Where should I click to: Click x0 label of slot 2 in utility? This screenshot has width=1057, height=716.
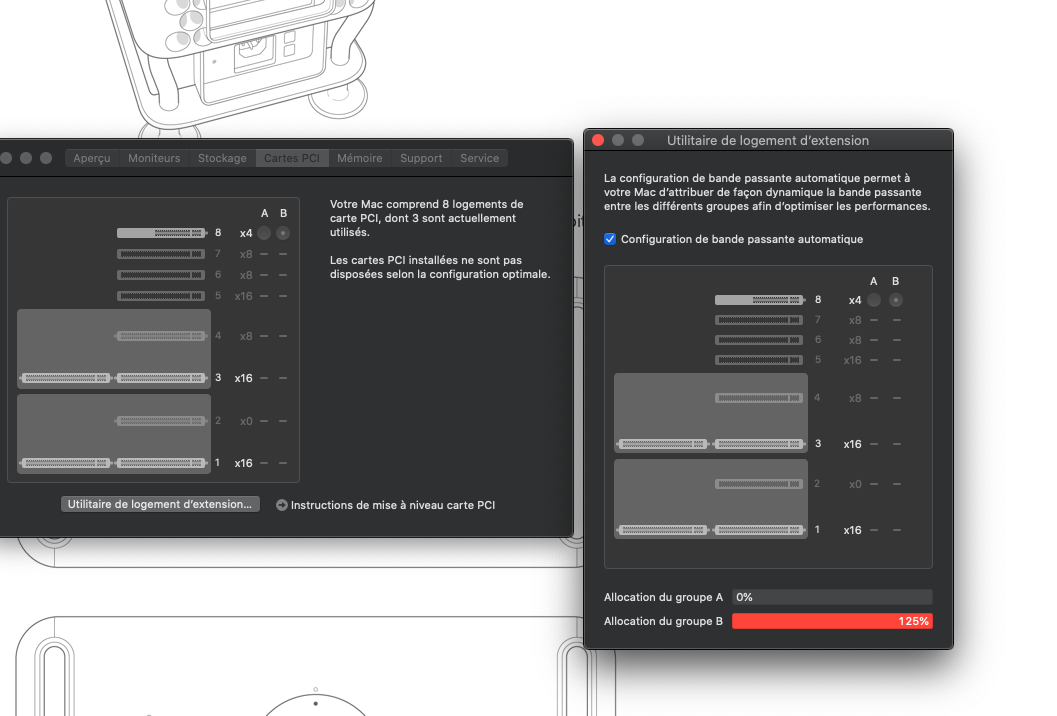click(855, 484)
